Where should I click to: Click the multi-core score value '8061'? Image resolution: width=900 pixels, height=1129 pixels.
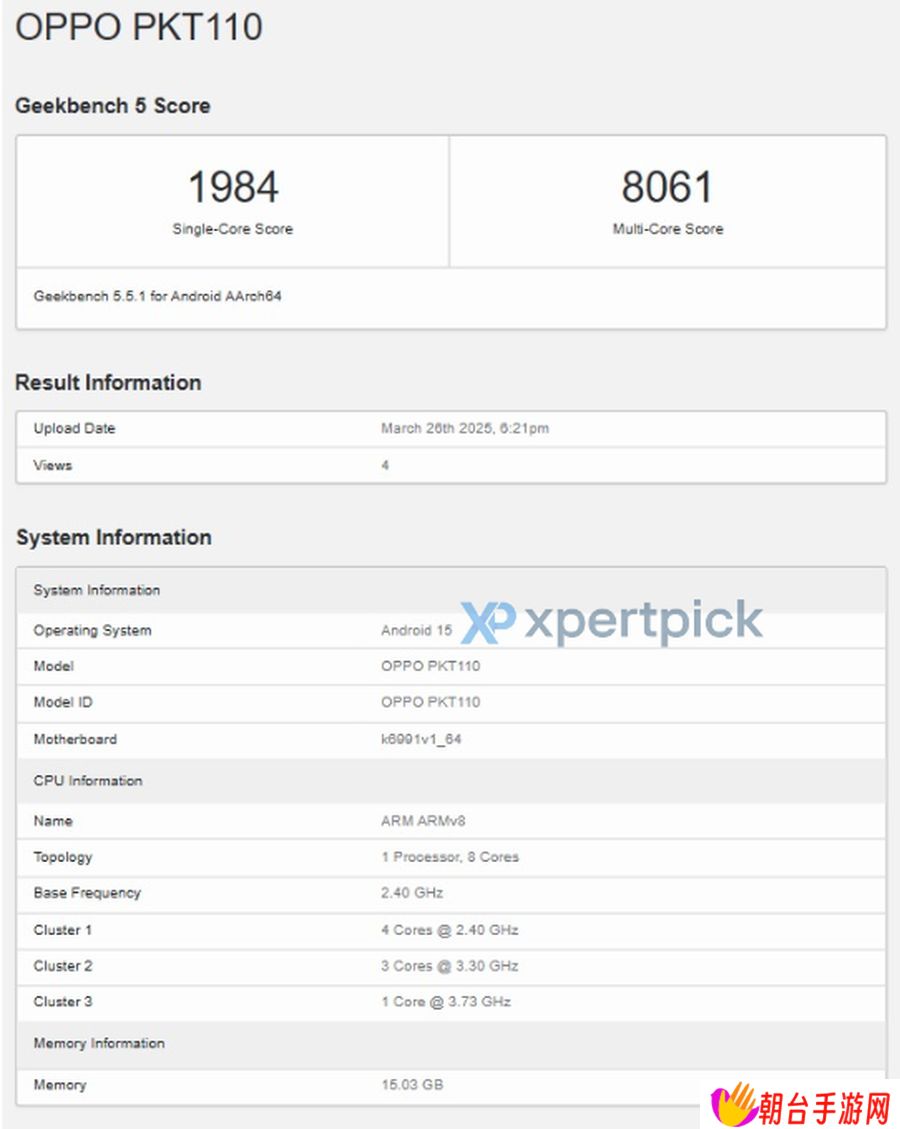[x=667, y=186]
